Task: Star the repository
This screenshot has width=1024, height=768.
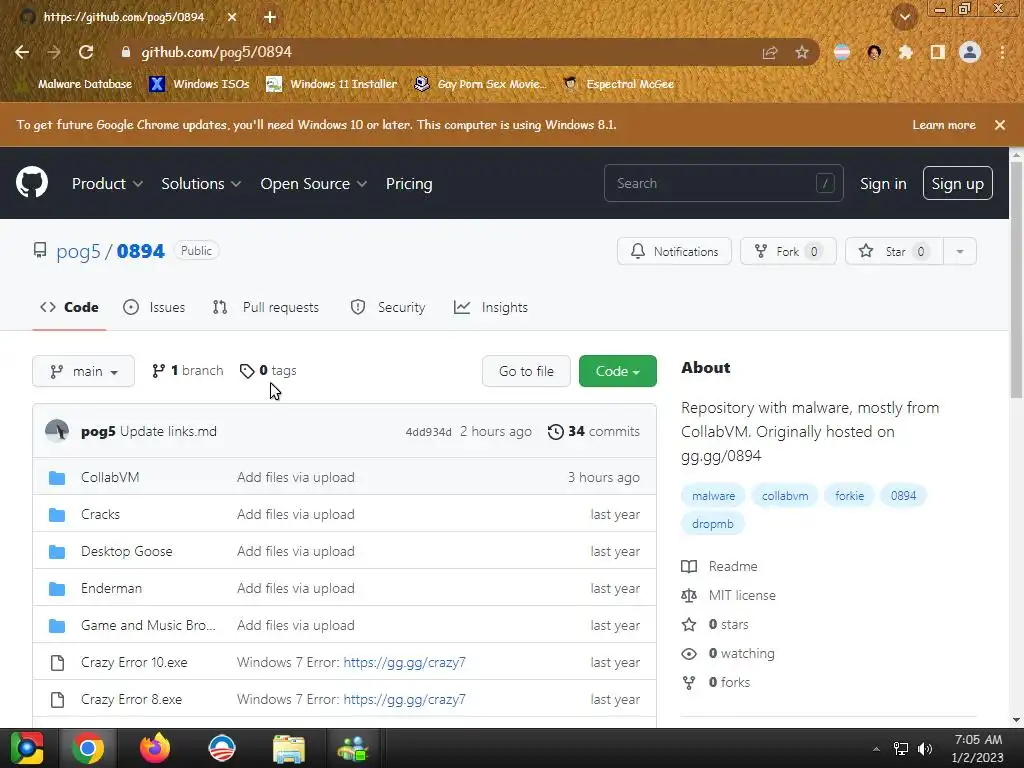Action: pos(894,251)
